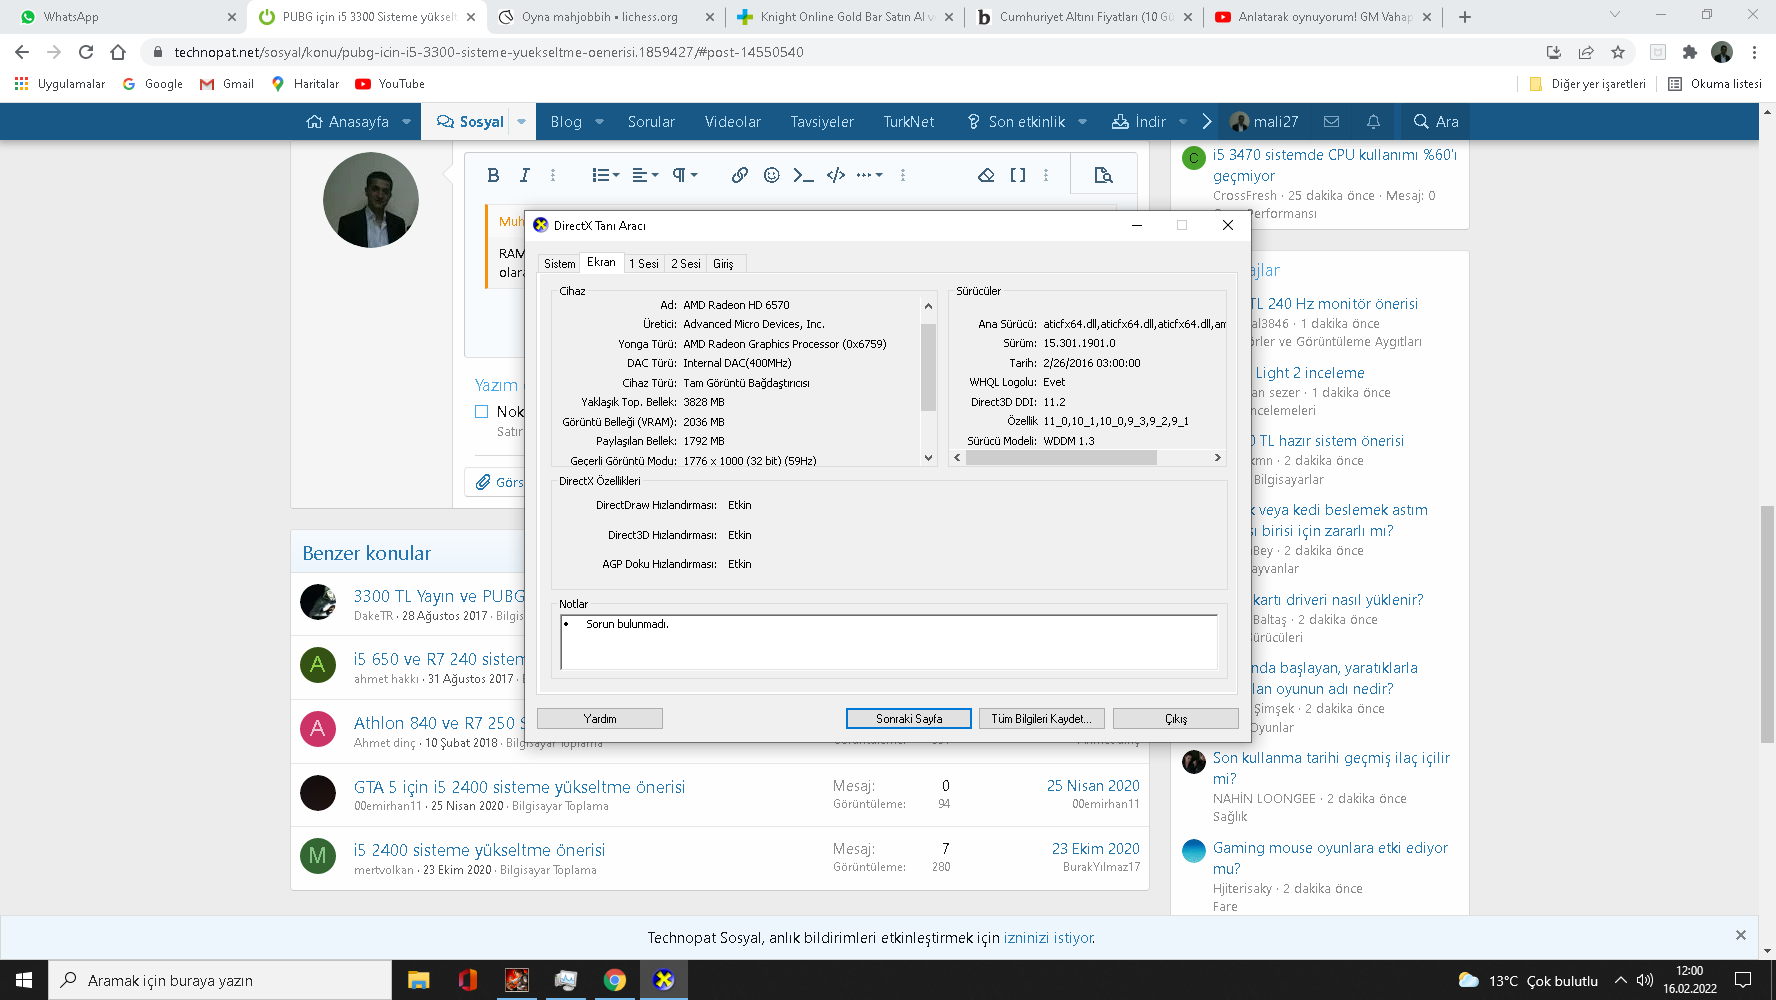The width and height of the screenshot is (1776, 1000).
Task: Click the Yardım button in DirectX dialog
Action: tap(600, 719)
